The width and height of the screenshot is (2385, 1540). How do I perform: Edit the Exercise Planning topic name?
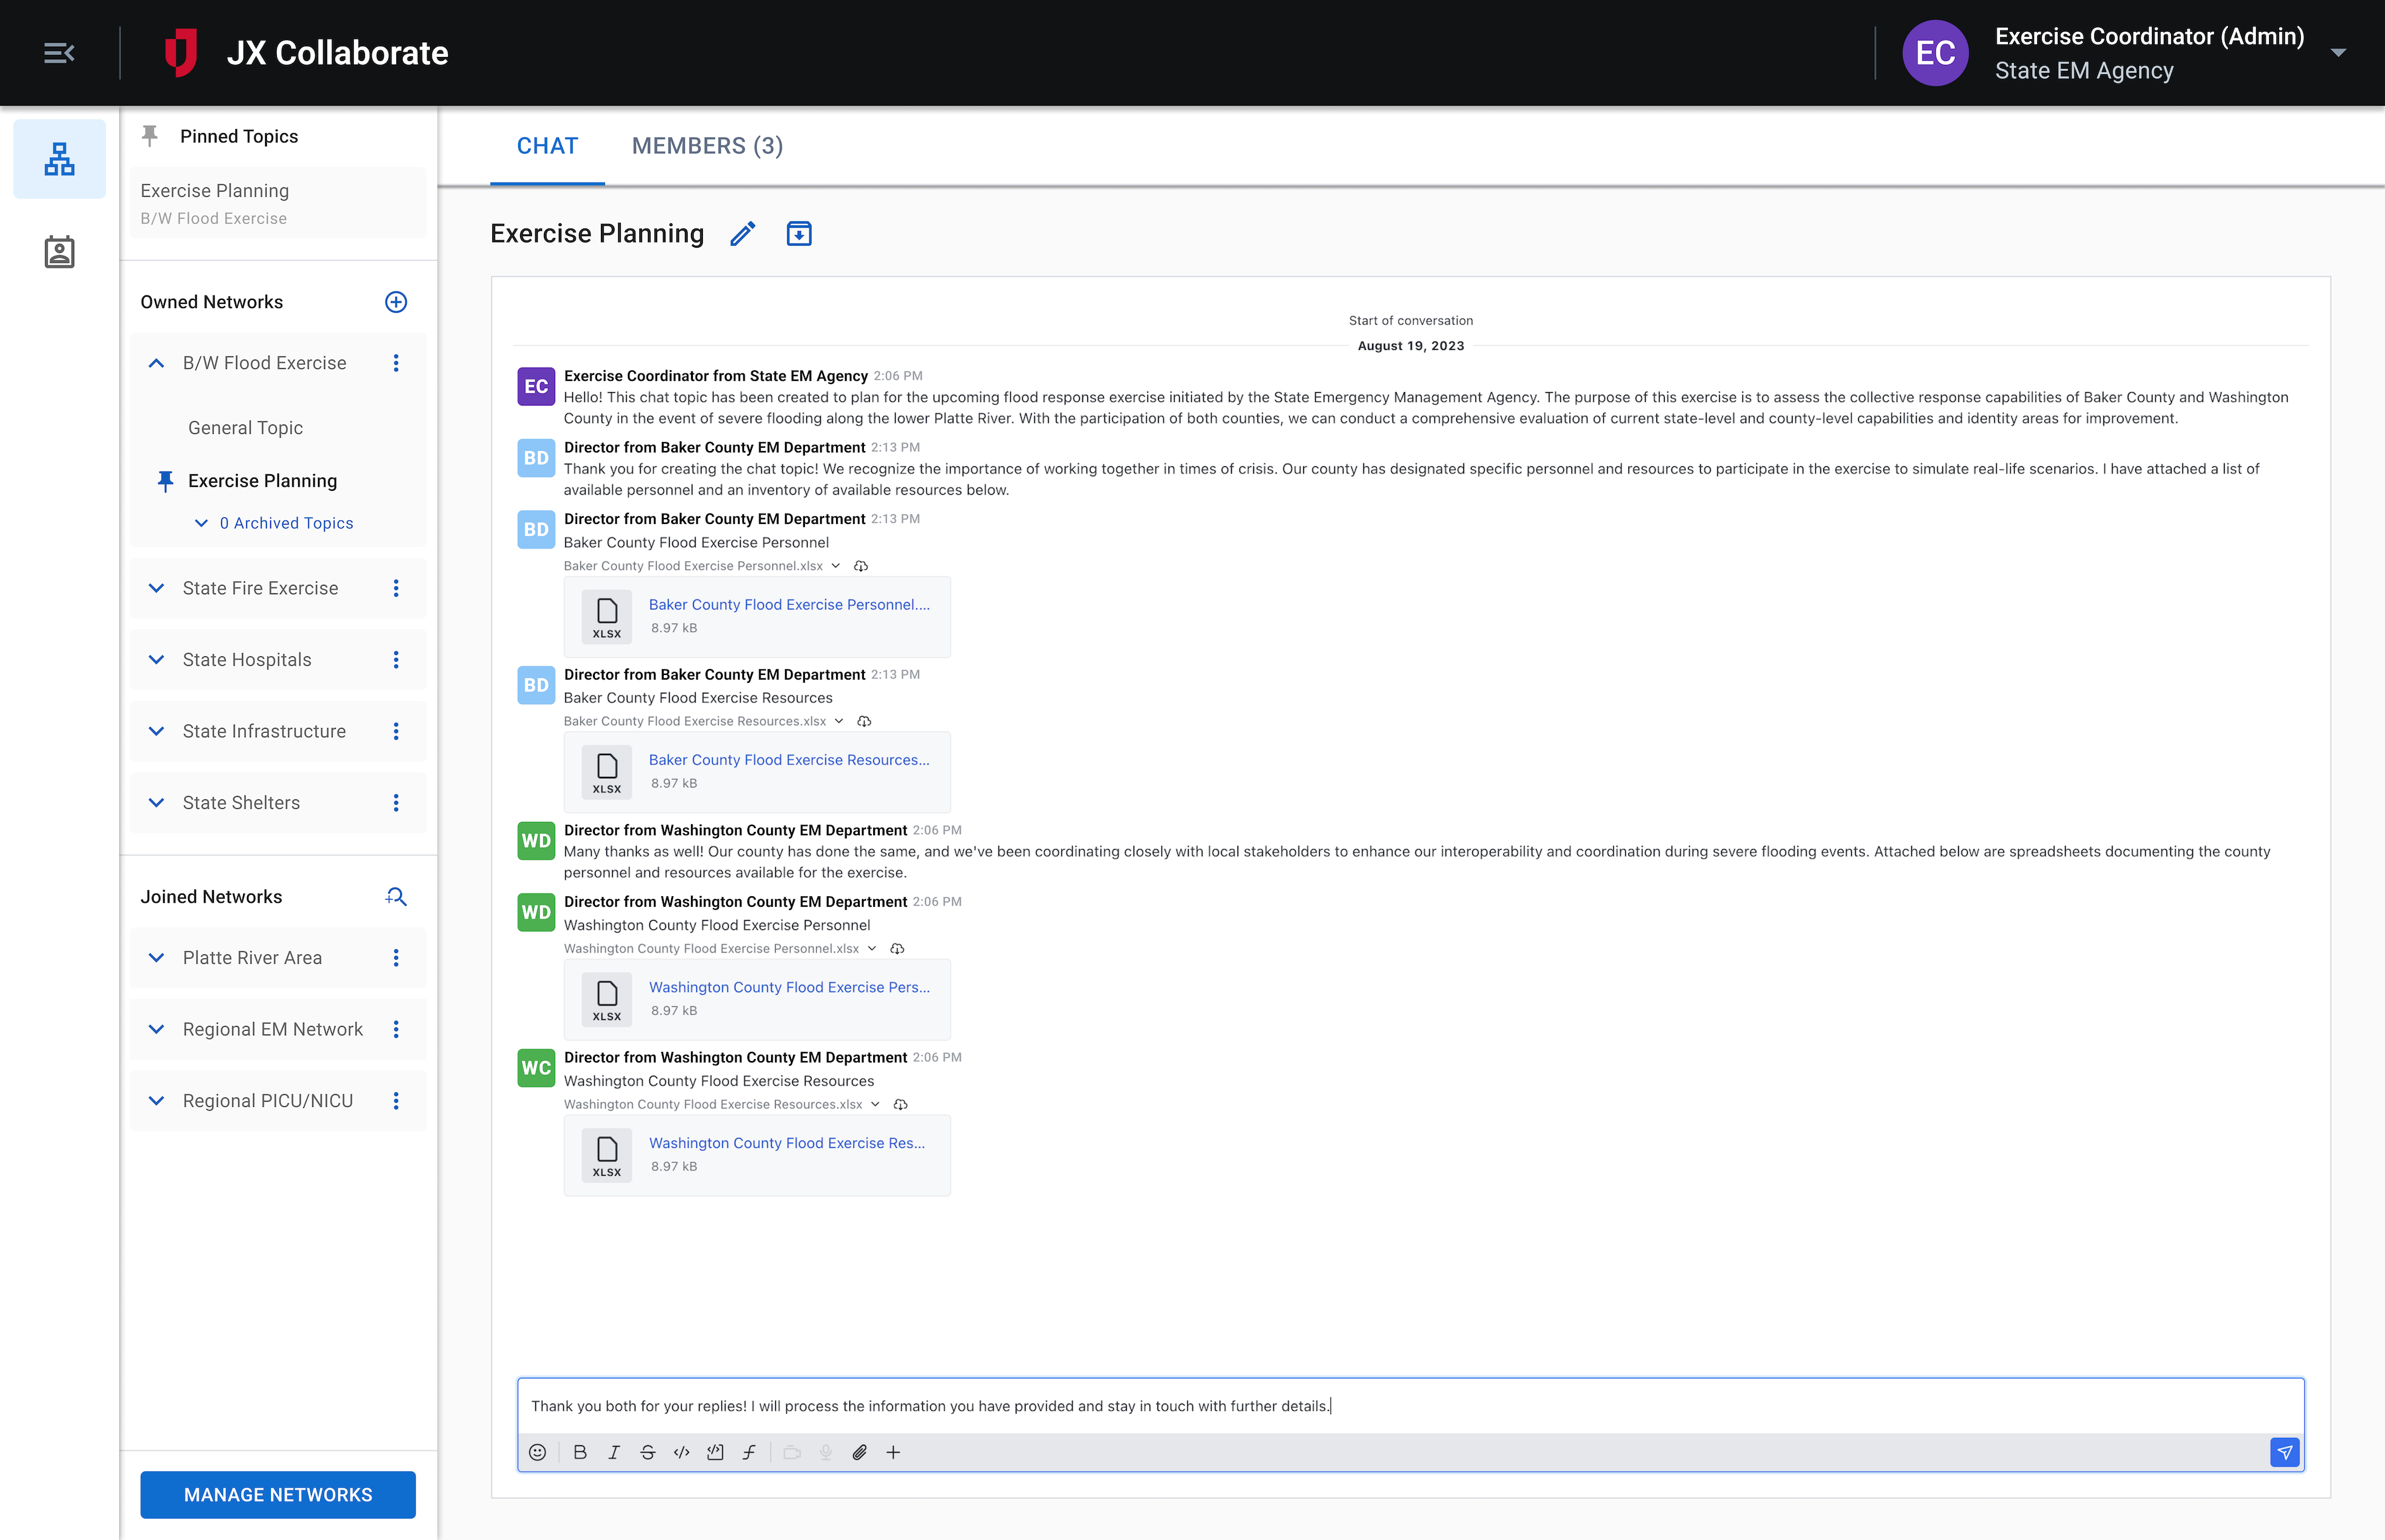743,234
